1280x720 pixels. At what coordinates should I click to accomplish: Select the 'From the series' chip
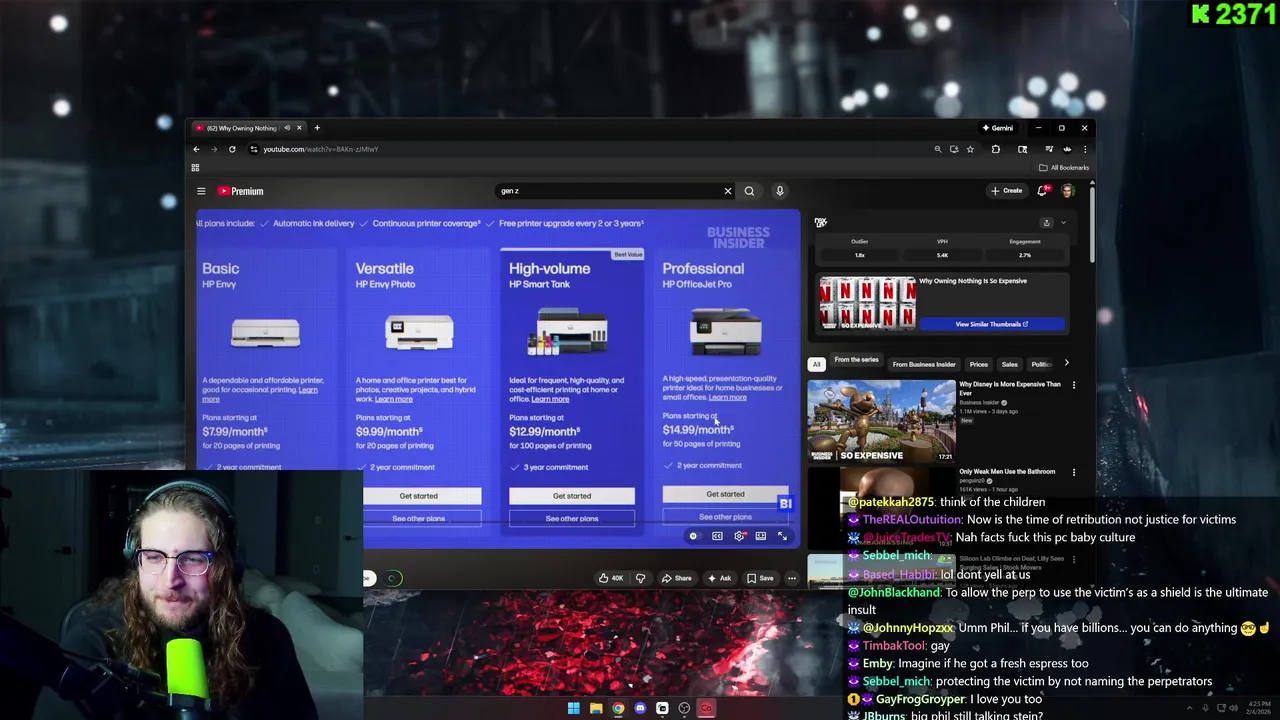coord(856,361)
